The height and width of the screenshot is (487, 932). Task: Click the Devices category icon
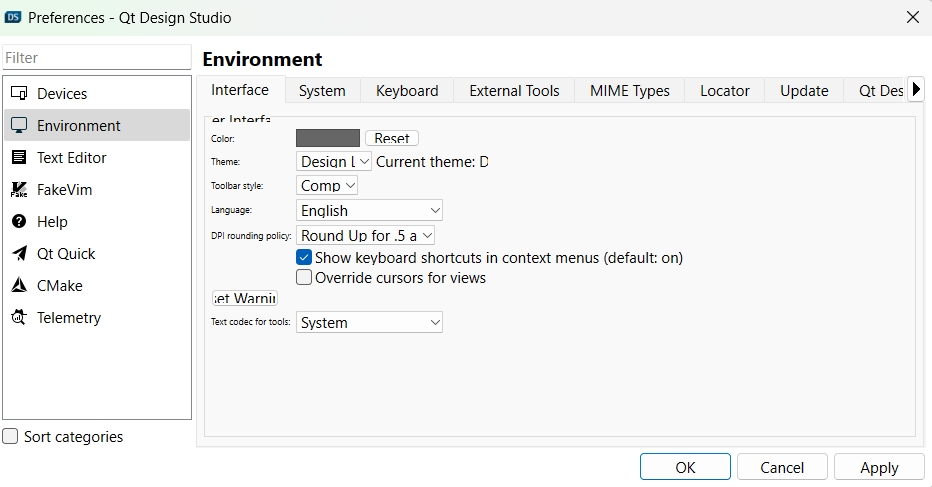19,93
